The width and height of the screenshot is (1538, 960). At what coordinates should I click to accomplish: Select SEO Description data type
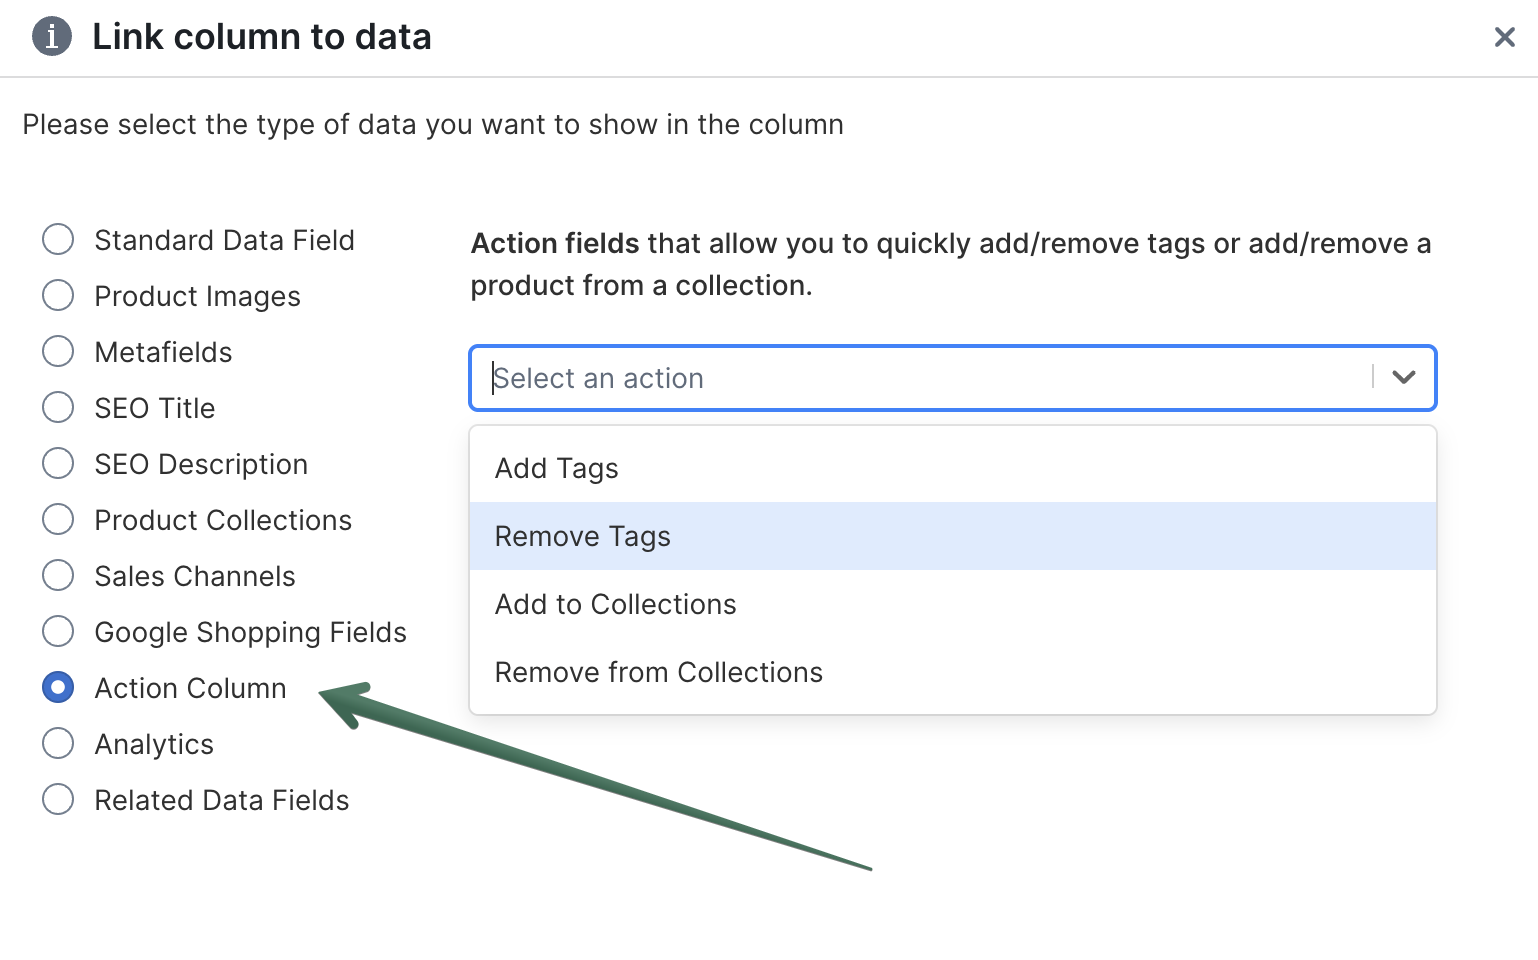point(58,463)
